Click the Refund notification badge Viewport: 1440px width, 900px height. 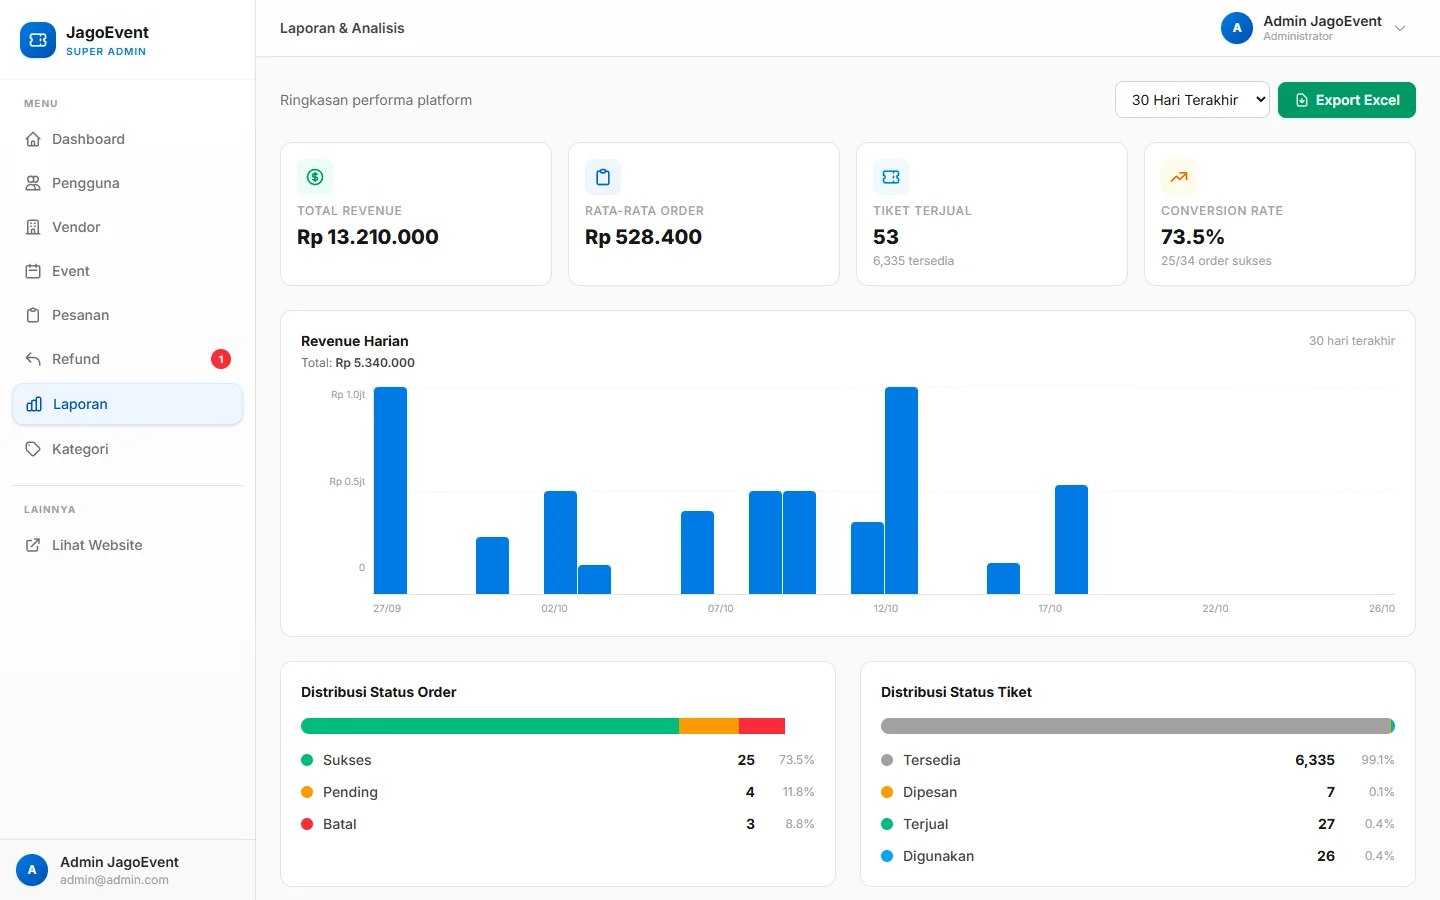[221, 359]
